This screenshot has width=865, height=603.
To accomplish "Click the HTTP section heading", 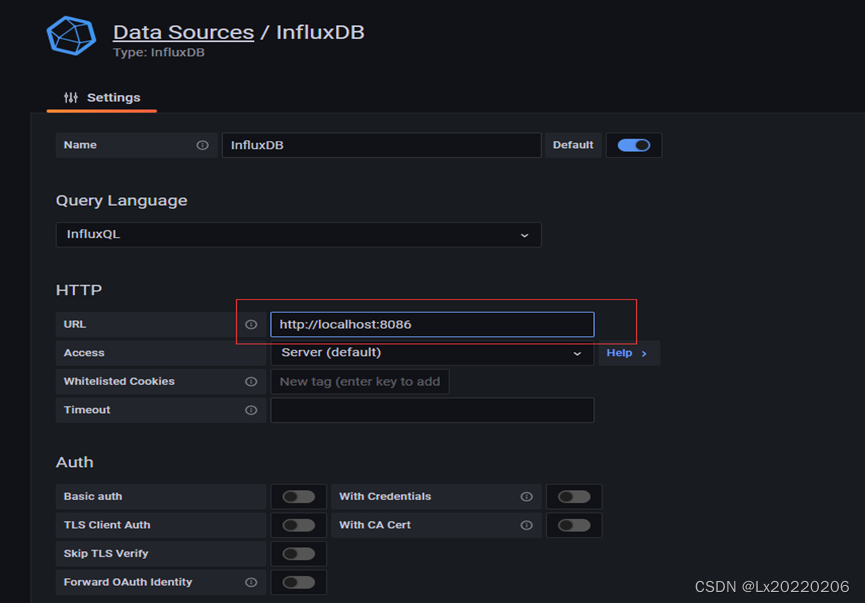I will (79, 290).
